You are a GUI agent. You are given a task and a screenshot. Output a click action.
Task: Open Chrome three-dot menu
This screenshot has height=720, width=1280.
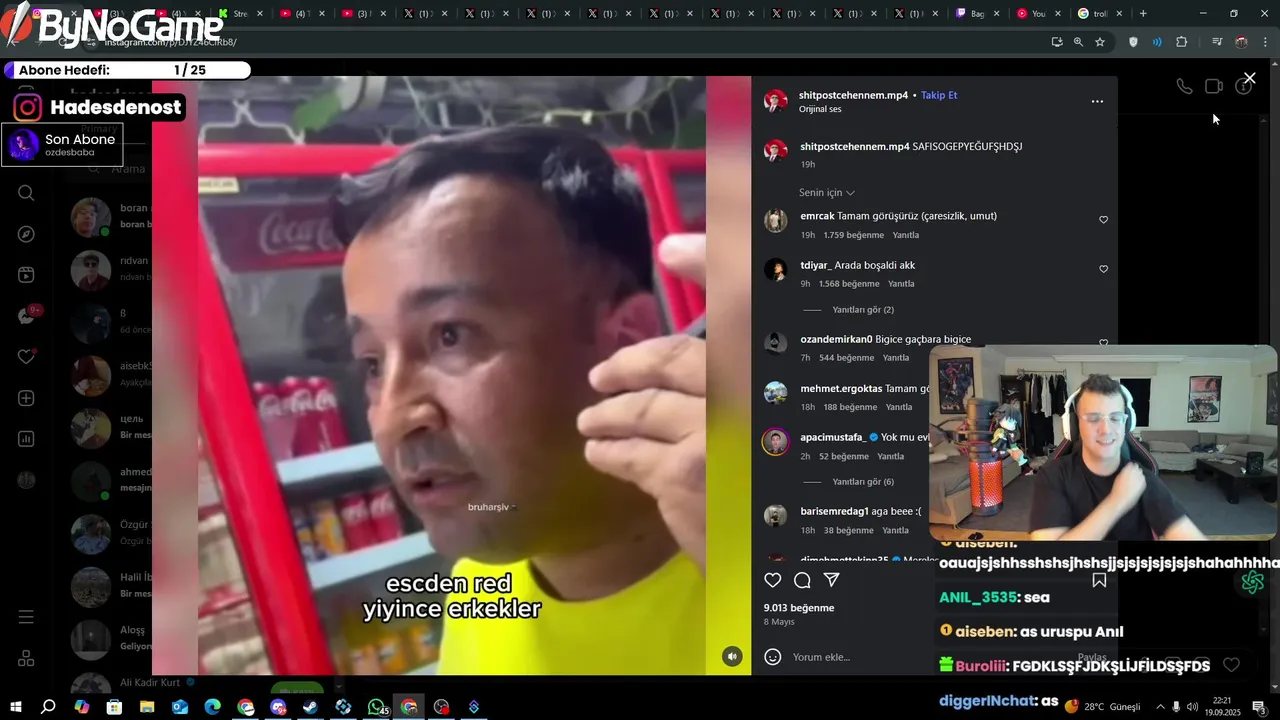coord(1265,42)
